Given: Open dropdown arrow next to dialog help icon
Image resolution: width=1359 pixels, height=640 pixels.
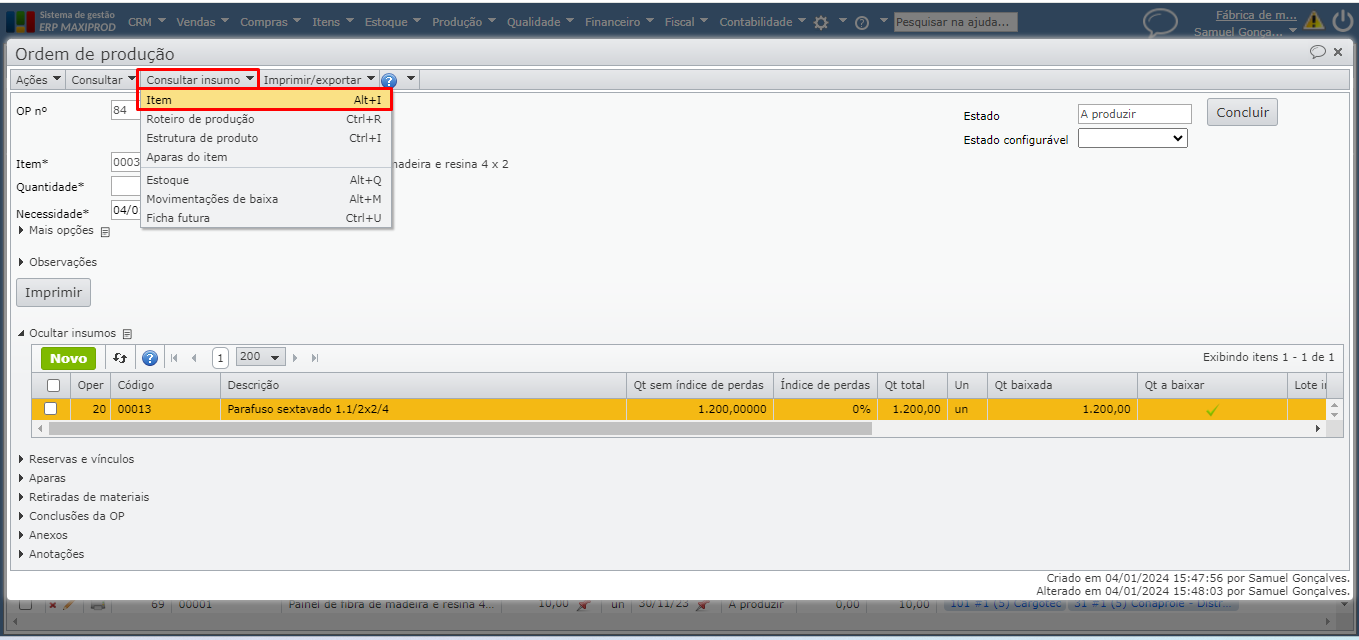Looking at the screenshot, I should [x=410, y=79].
